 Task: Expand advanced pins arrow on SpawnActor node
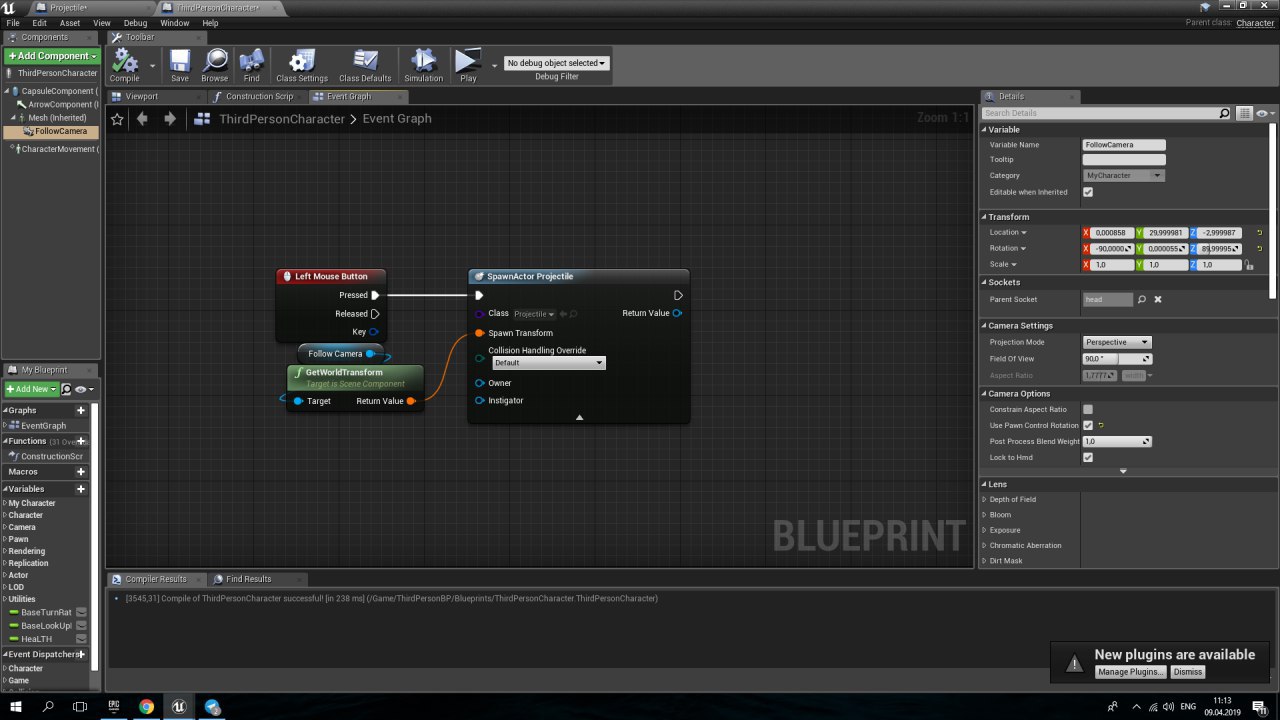pyautogui.click(x=579, y=417)
